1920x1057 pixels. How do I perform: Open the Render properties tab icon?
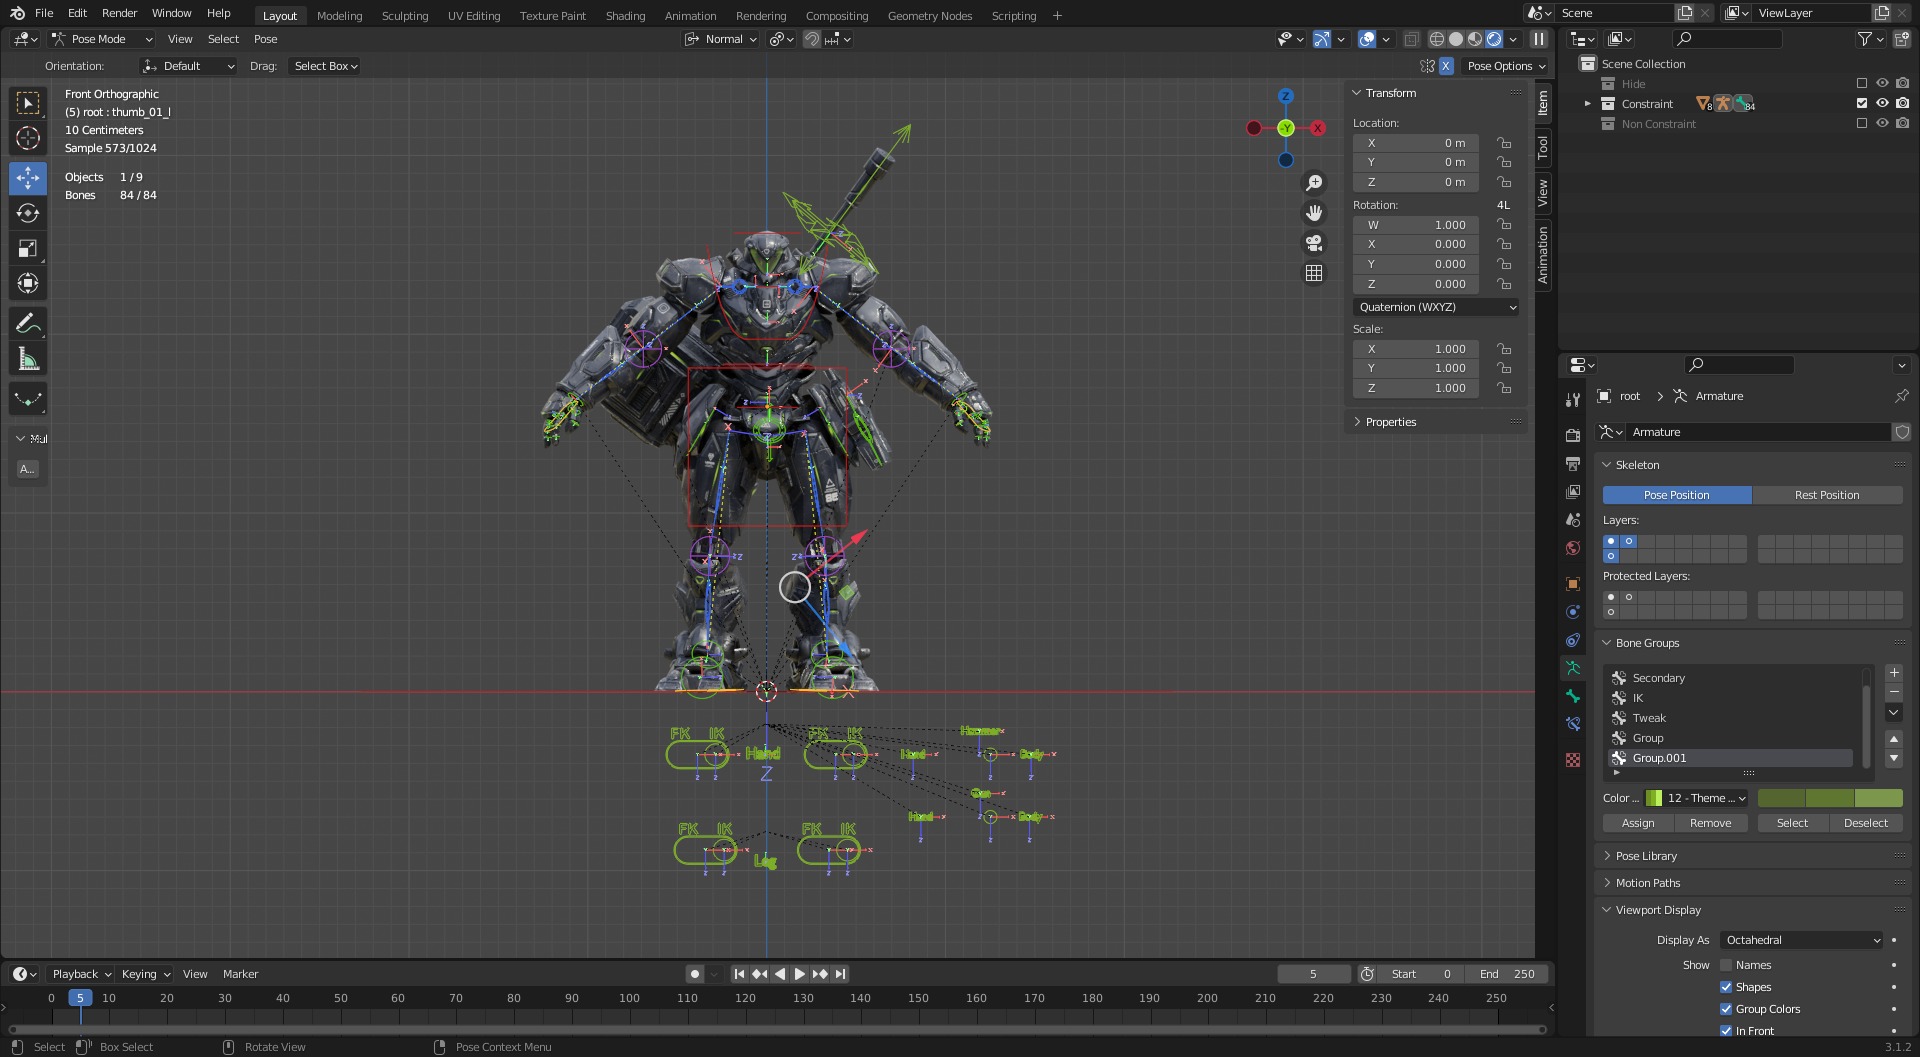(x=1573, y=435)
